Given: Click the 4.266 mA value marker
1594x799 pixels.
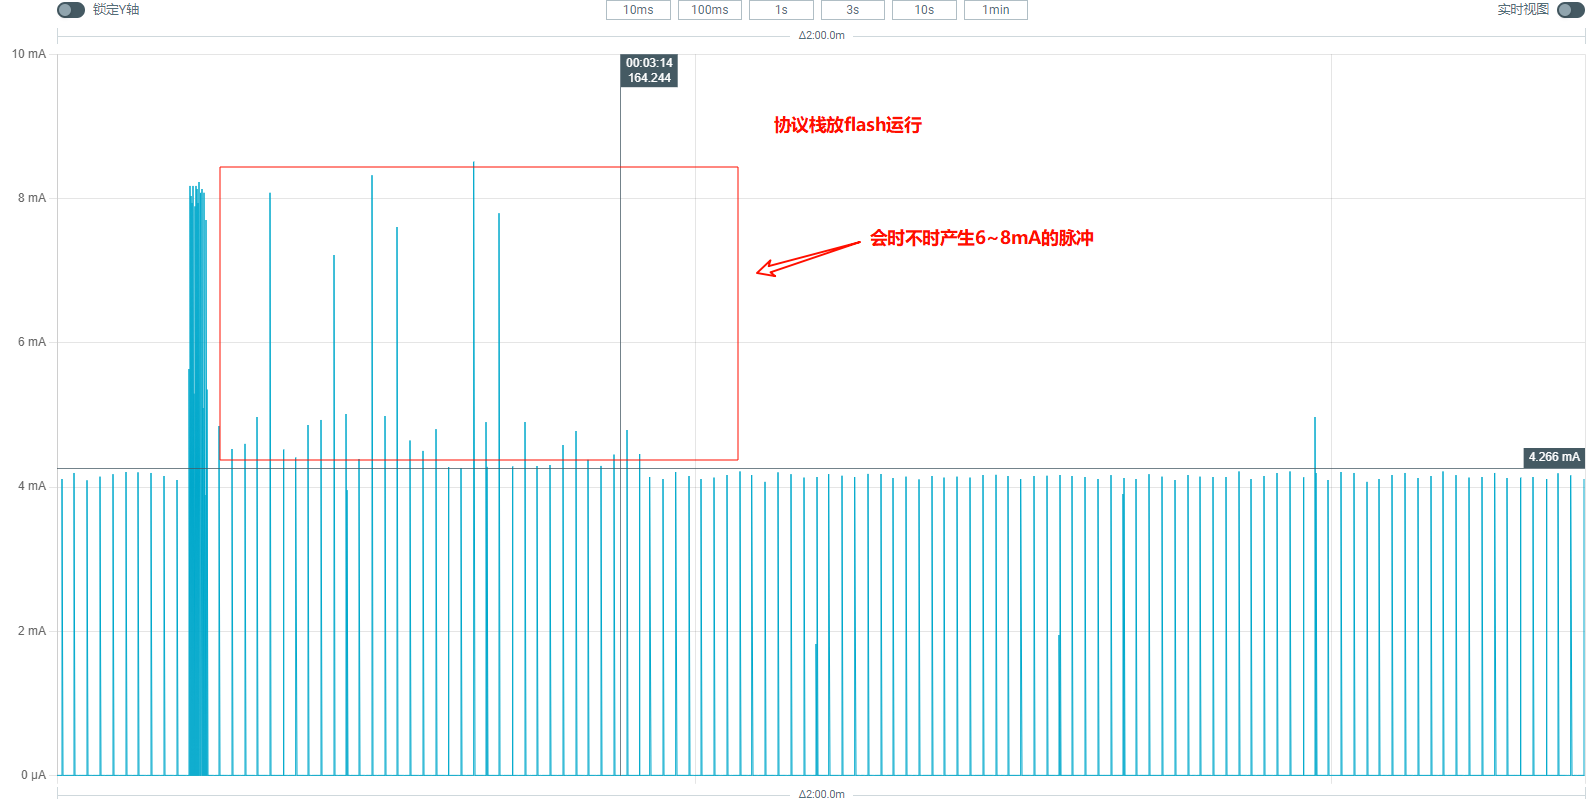Looking at the screenshot, I should pos(1553,457).
